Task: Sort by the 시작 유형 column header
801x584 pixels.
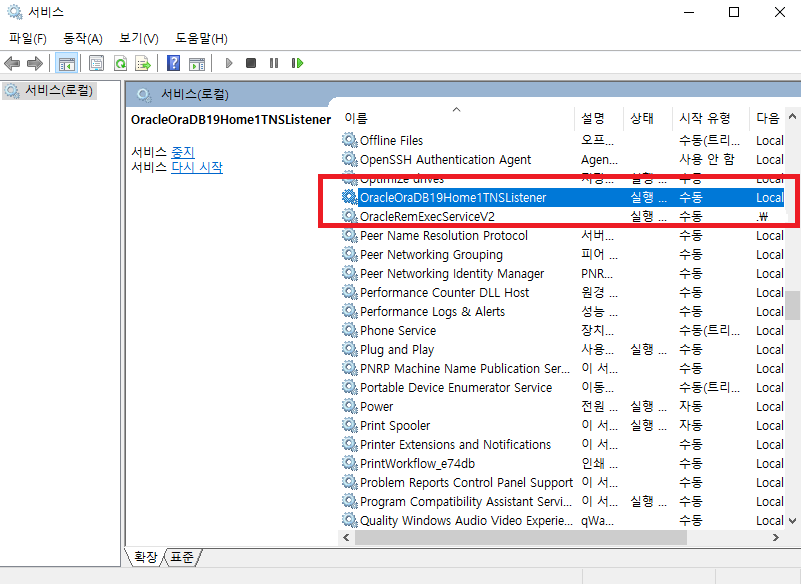Action: click(711, 118)
